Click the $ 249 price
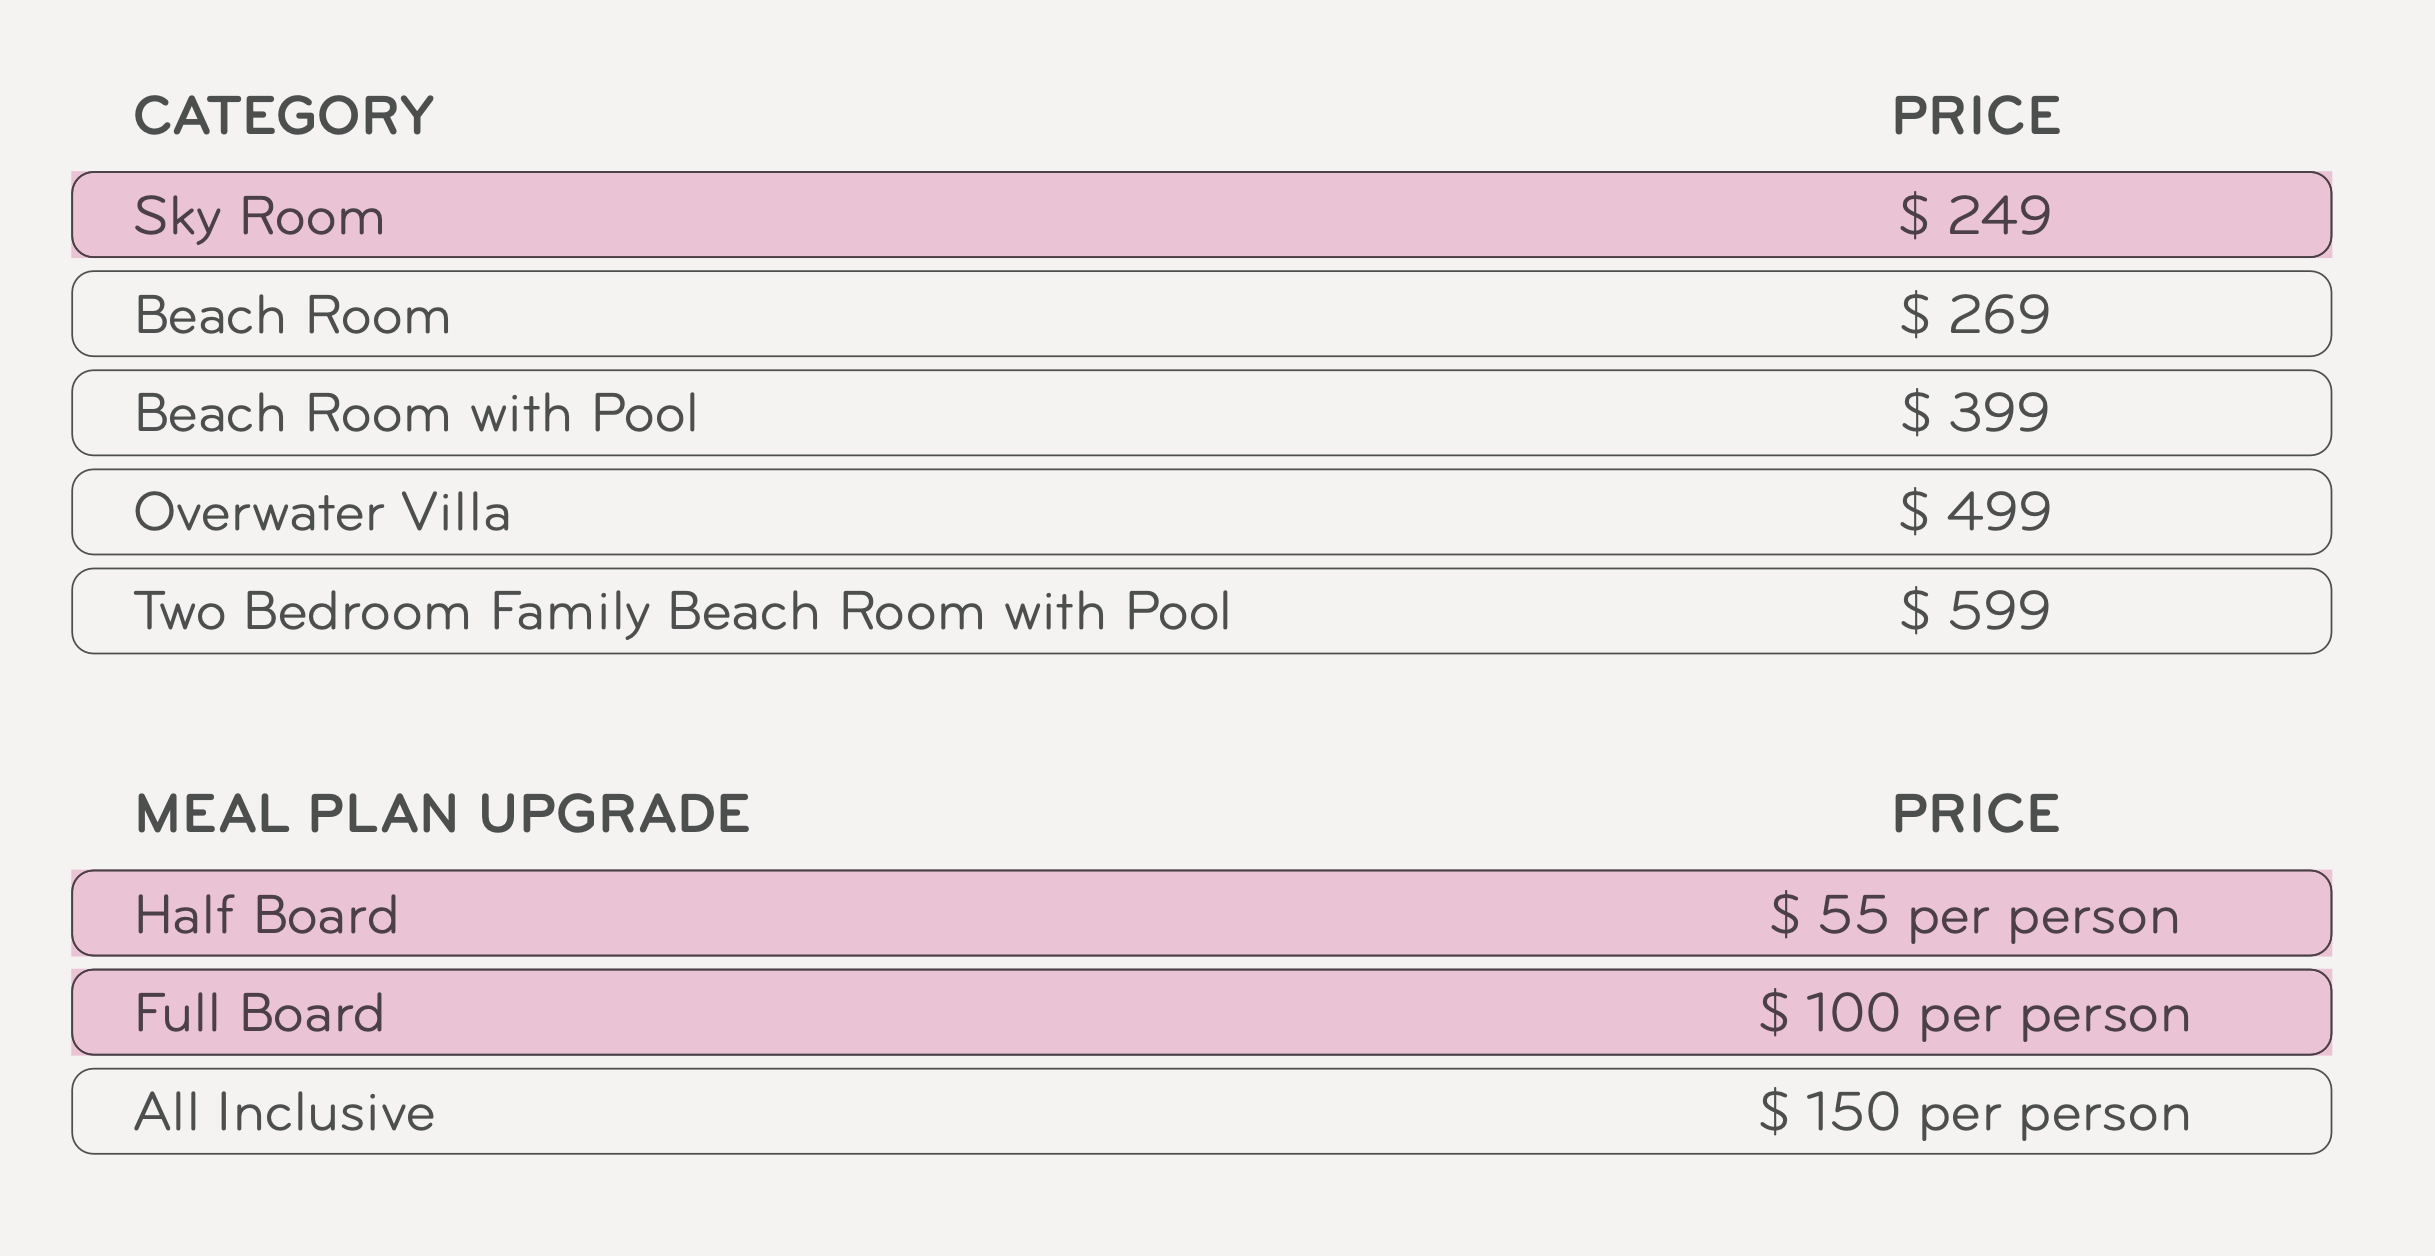 pyautogui.click(x=1975, y=216)
